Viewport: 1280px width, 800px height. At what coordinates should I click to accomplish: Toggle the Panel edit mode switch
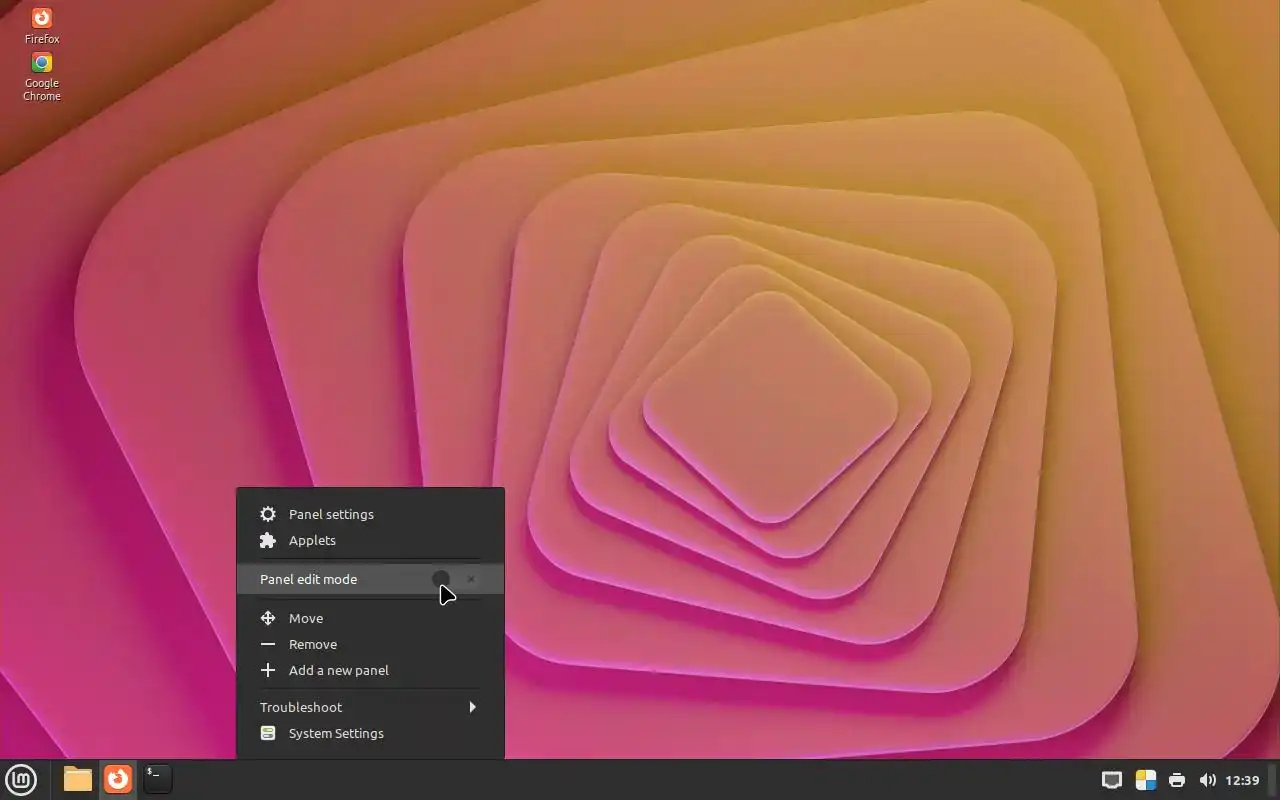455,579
